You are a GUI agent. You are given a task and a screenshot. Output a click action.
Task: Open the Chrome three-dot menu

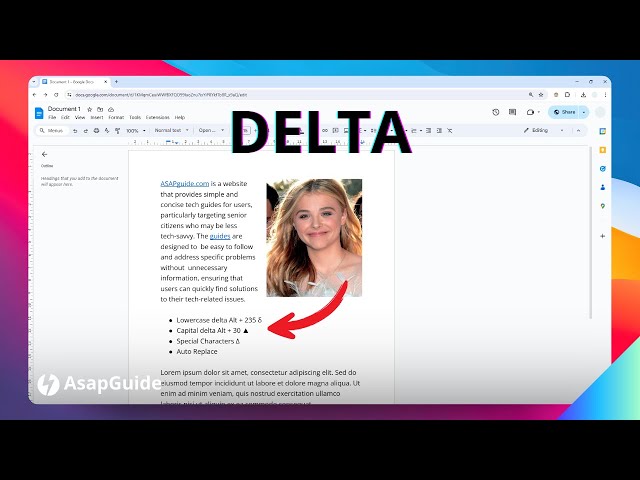click(x=605, y=95)
